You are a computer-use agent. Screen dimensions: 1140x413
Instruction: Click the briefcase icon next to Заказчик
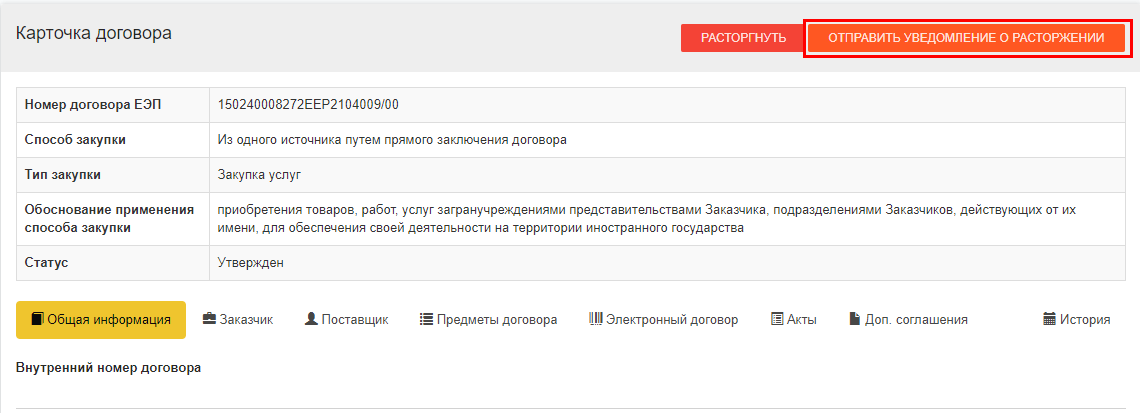(x=209, y=319)
